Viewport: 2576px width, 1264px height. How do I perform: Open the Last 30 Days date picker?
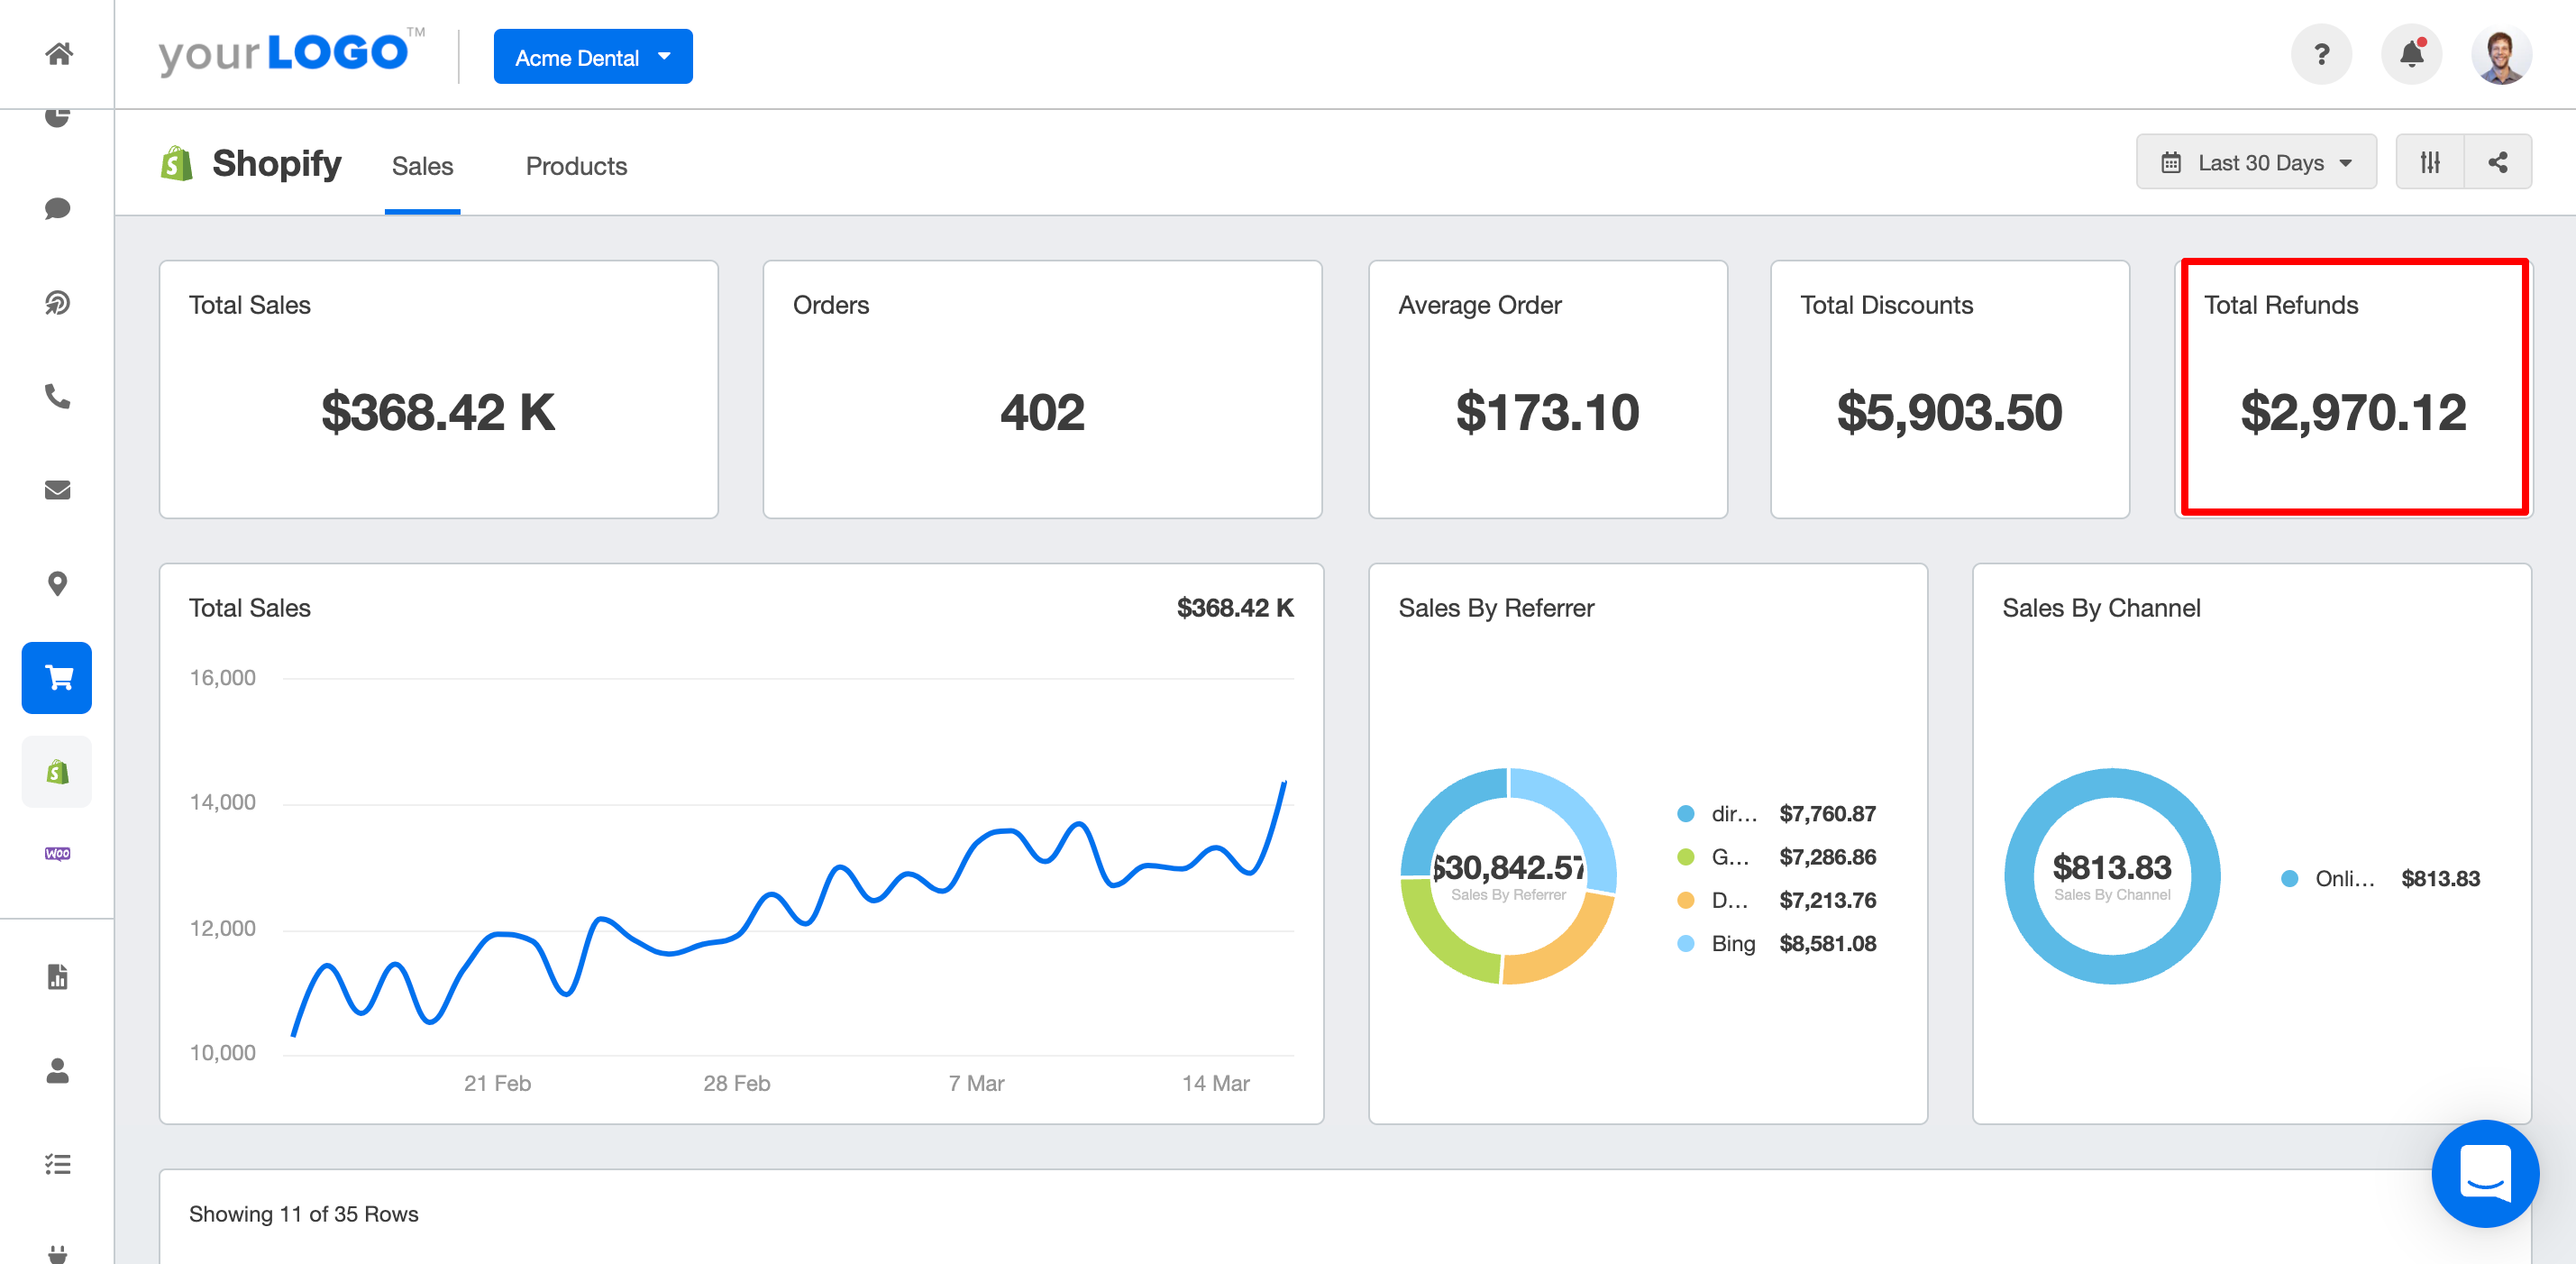pyautogui.click(x=2256, y=162)
